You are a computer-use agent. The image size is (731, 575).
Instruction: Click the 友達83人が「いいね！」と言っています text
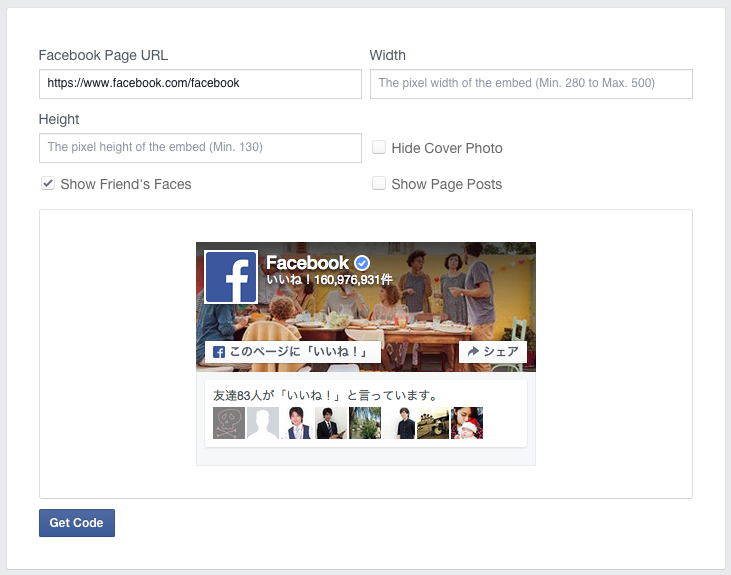point(325,395)
